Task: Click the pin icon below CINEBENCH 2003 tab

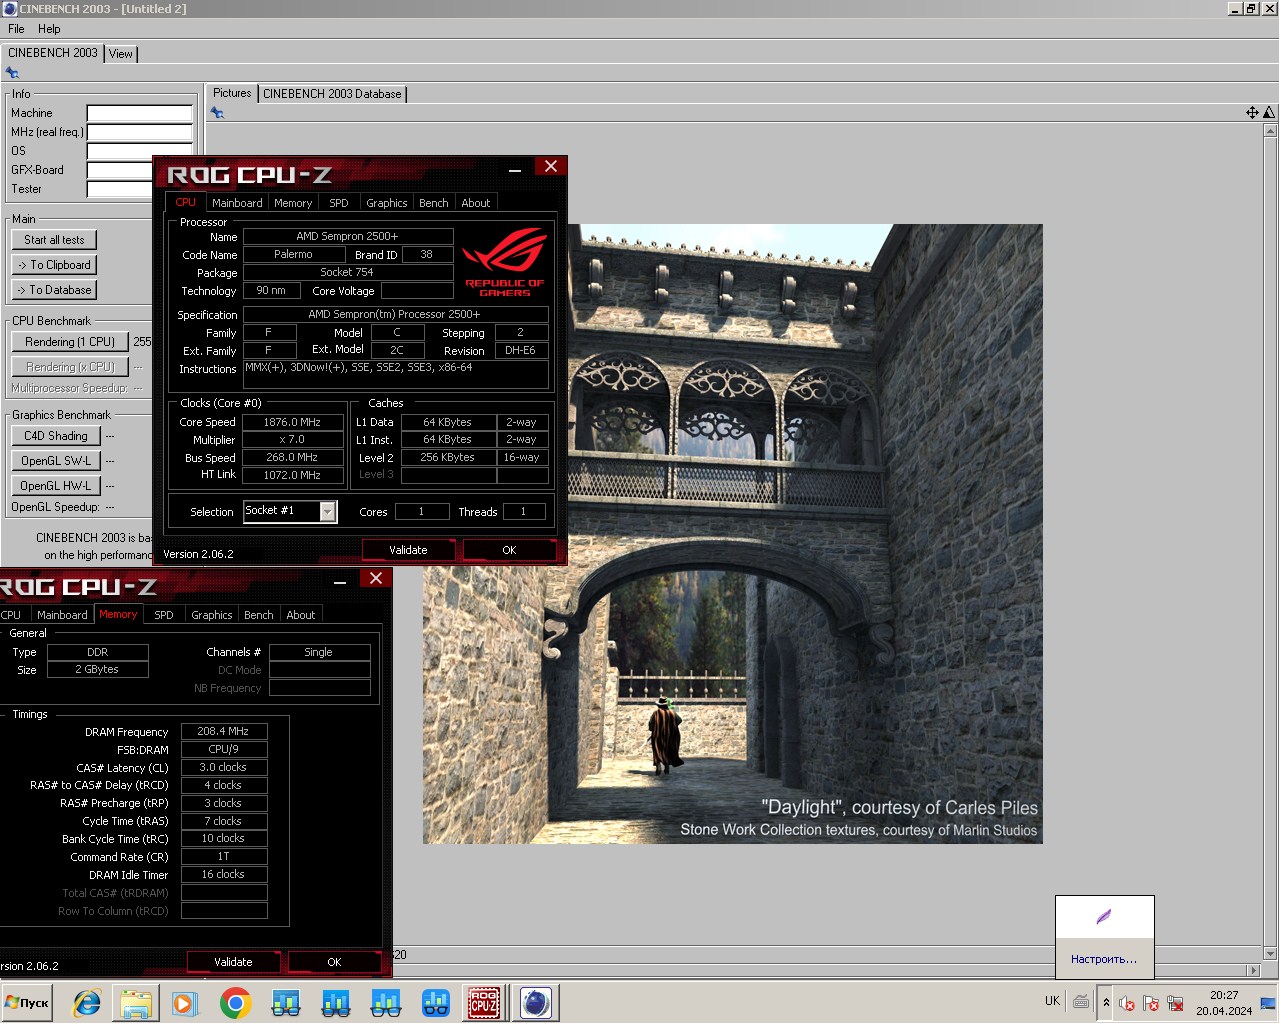Action: pyautogui.click(x=12, y=73)
